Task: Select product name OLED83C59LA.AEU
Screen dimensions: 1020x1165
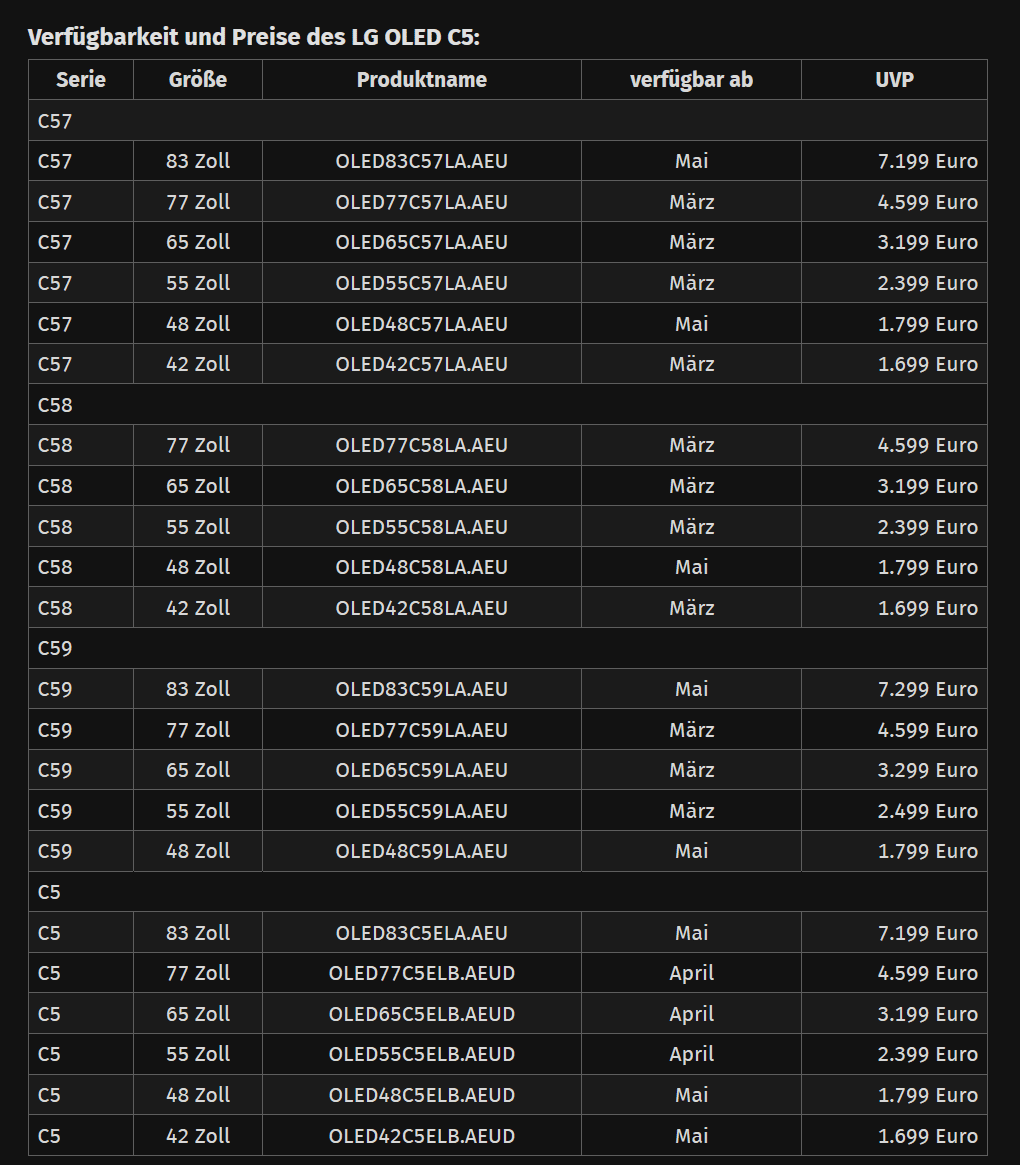Action: pos(421,689)
